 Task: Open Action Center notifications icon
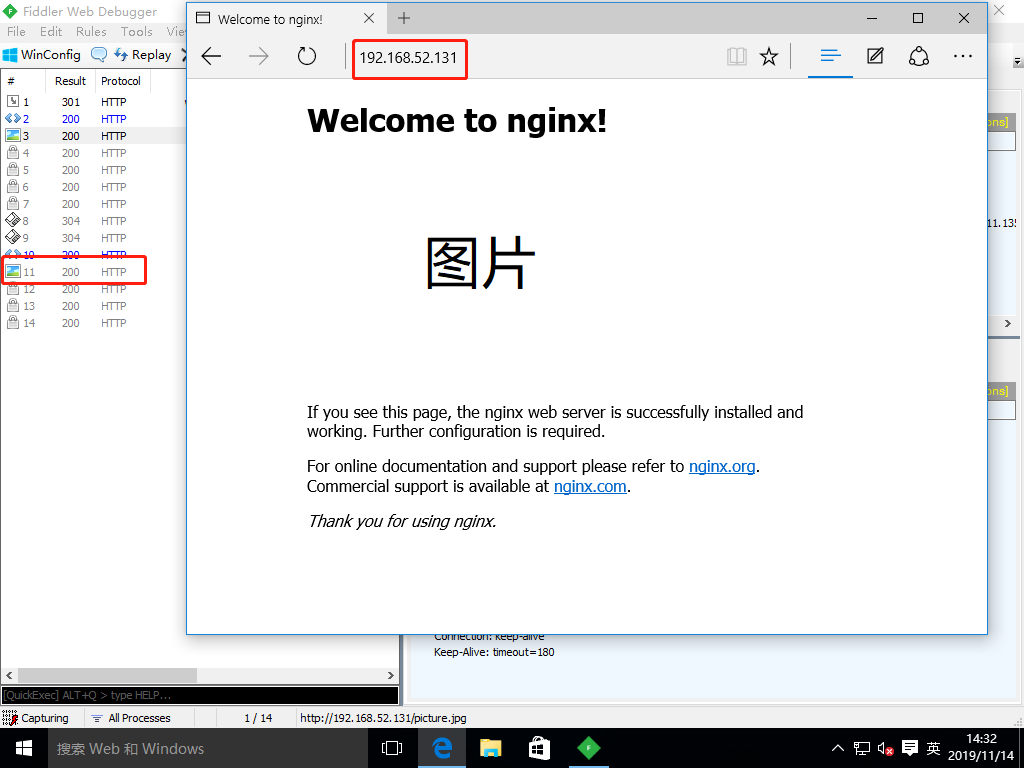click(910, 748)
